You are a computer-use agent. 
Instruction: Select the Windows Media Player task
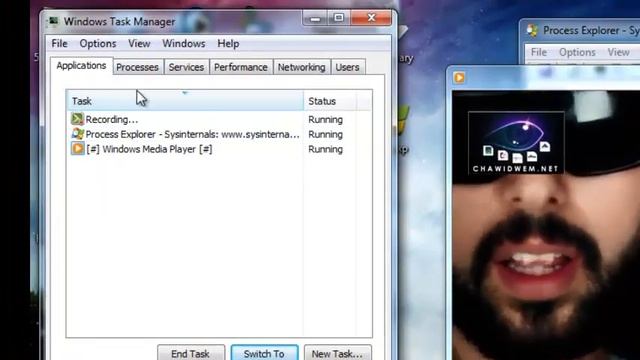pyautogui.click(x=219, y=149)
